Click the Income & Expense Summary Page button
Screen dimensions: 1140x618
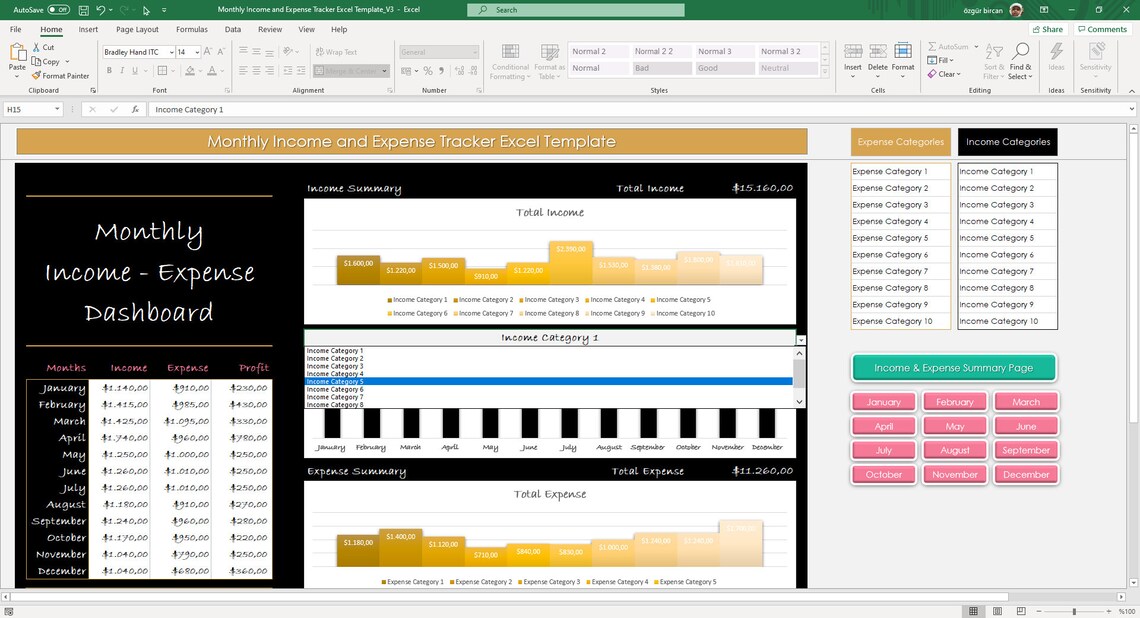(953, 368)
